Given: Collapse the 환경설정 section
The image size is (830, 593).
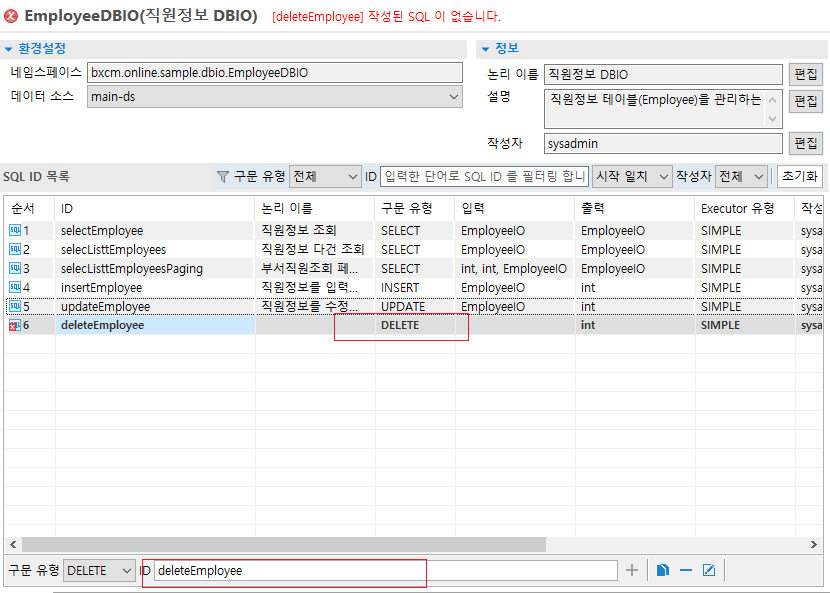Looking at the screenshot, I should pos(9,48).
